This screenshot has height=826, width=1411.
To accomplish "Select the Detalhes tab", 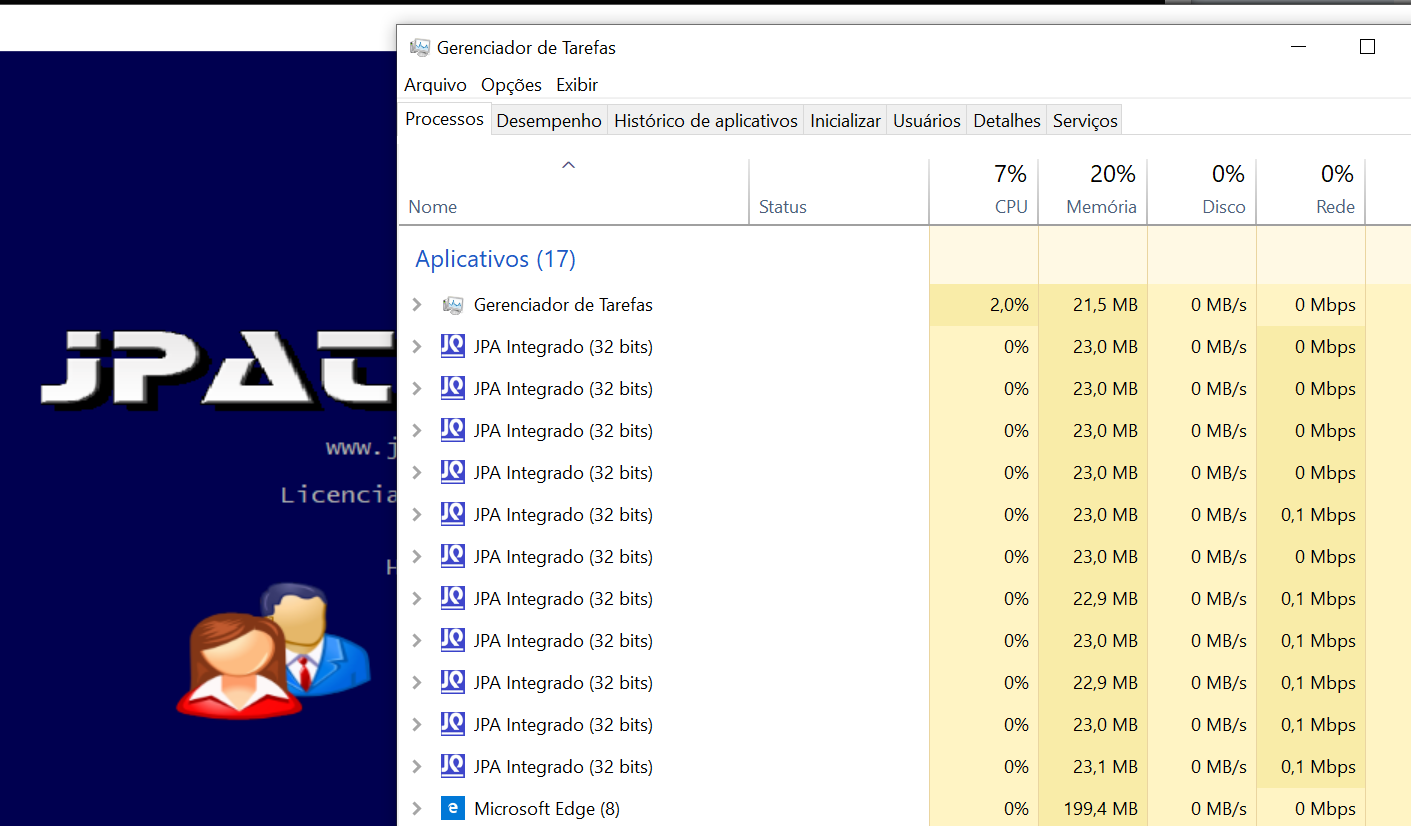I will [1006, 121].
